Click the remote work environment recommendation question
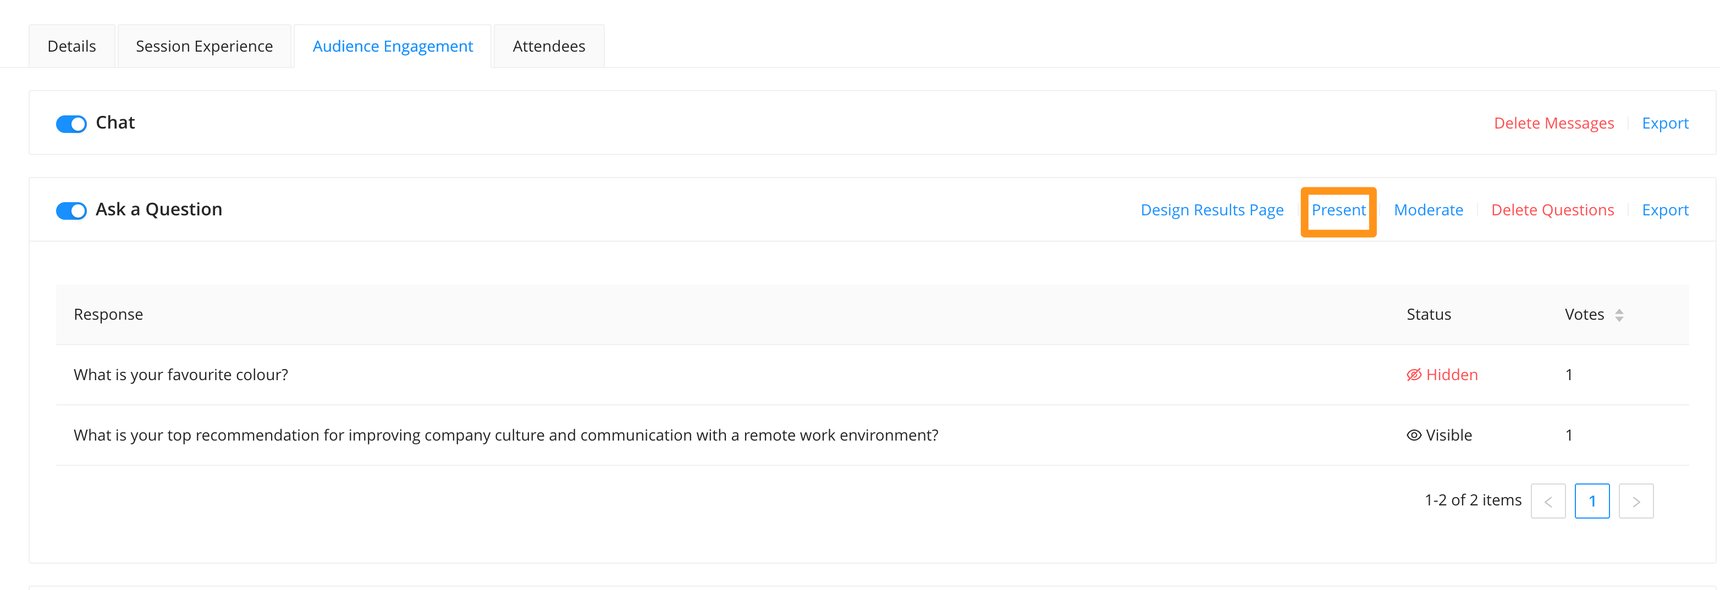Image resolution: width=1720 pixels, height=590 pixels. pyautogui.click(x=506, y=435)
